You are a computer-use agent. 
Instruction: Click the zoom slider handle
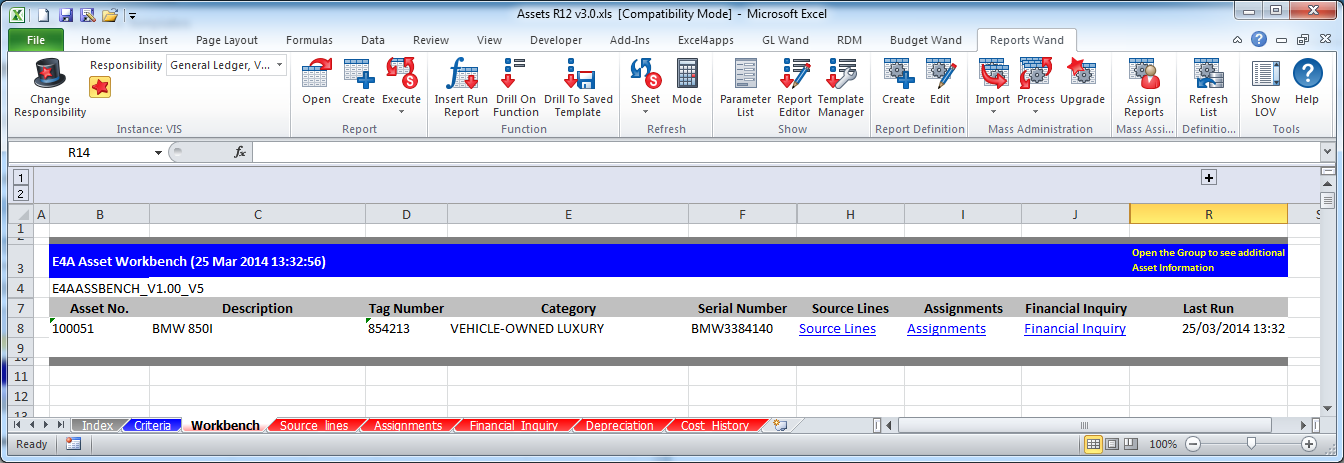pos(1251,444)
